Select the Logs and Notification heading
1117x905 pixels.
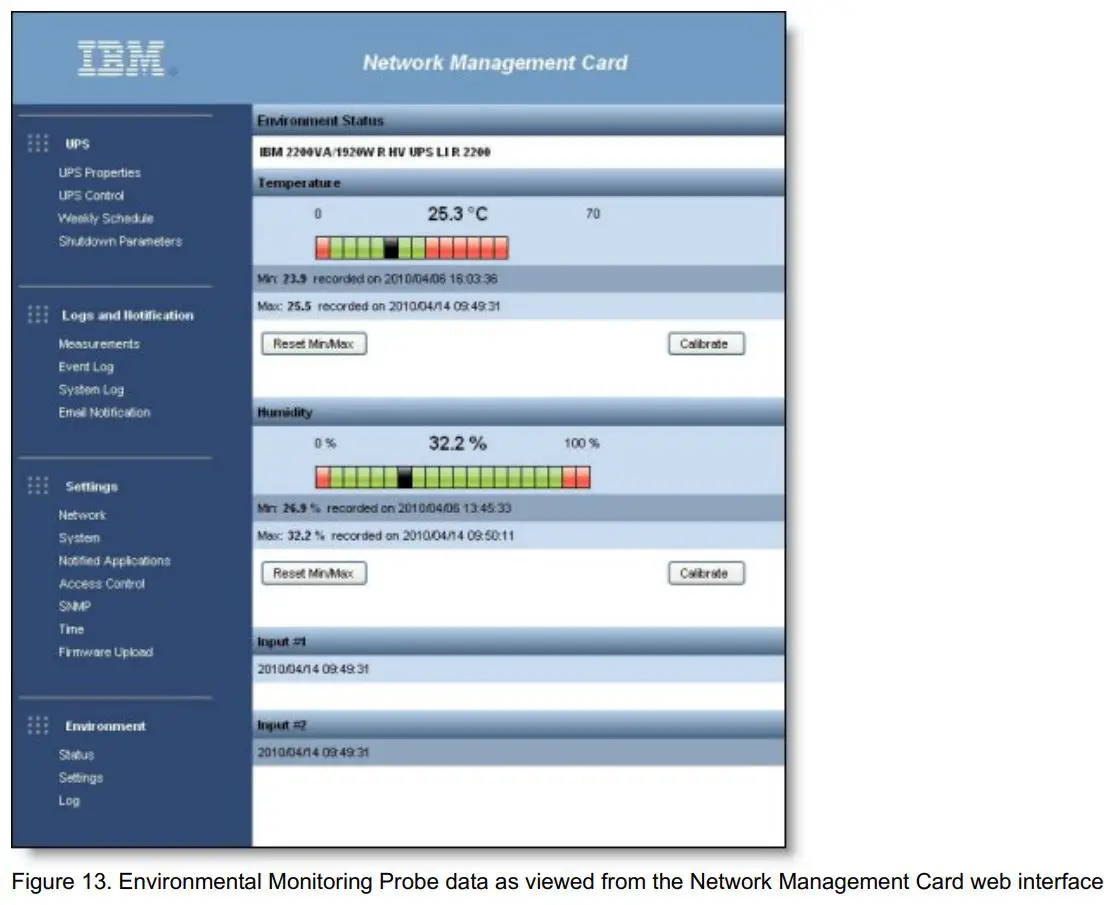pos(128,315)
